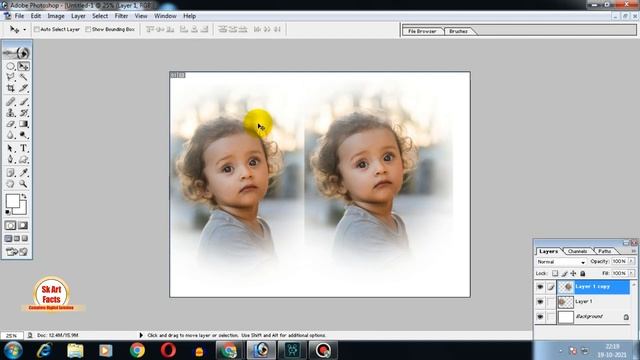The width and height of the screenshot is (640, 360).
Task: Switch to Quick Mask mode
Action: [x=23, y=225]
